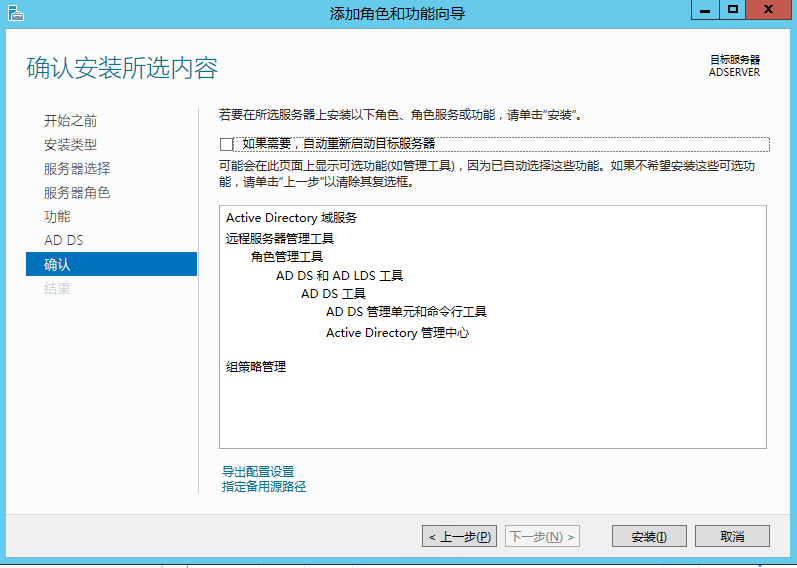The image size is (797, 568).
Task: Open the 开始之前 step
Action: [70, 121]
